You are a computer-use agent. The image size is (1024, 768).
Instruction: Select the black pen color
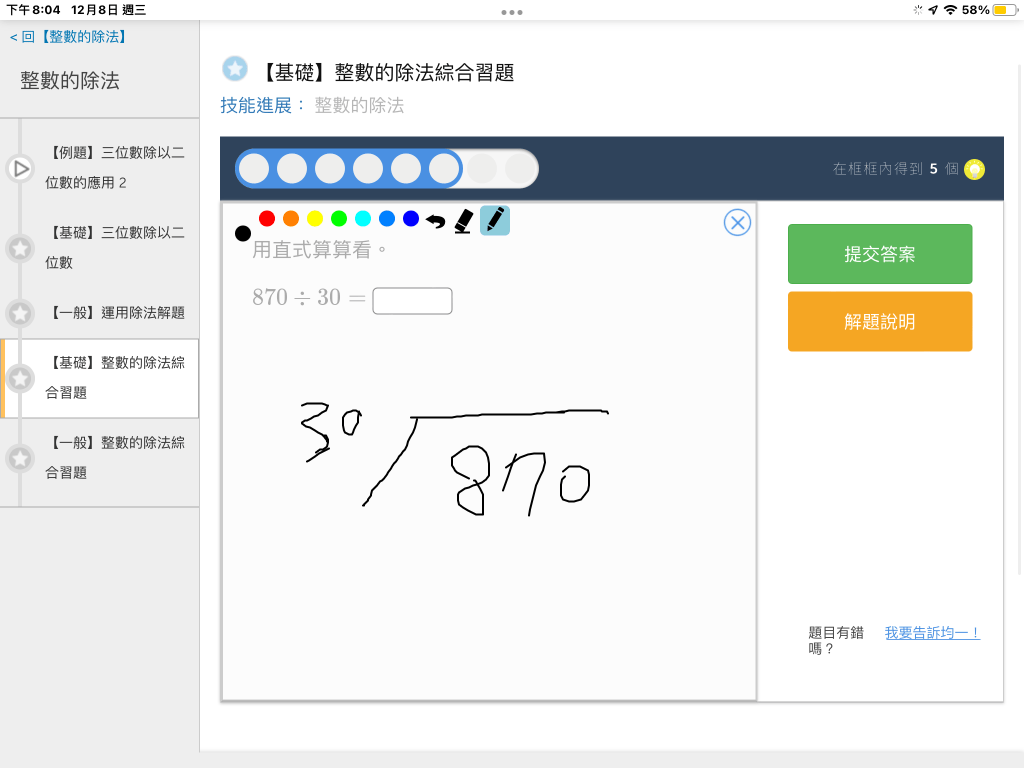242,233
